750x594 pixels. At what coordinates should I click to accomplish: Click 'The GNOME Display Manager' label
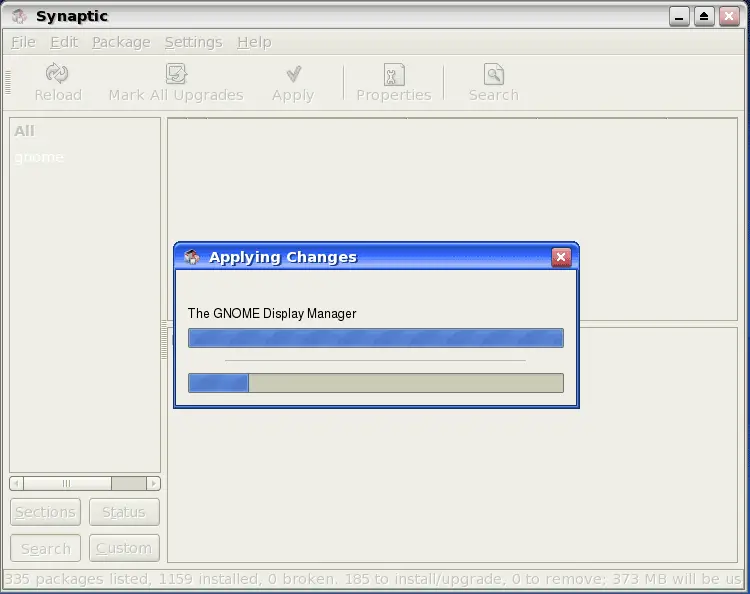coord(272,313)
